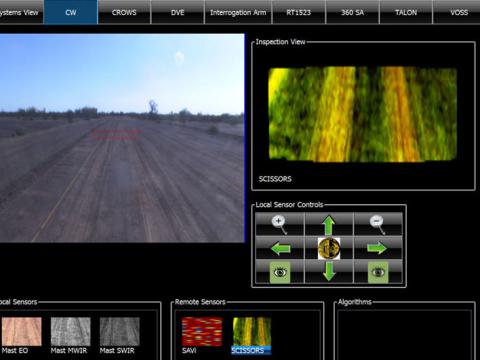
Task: Pan sensor right with green arrow
Action: pyautogui.click(x=377, y=248)
